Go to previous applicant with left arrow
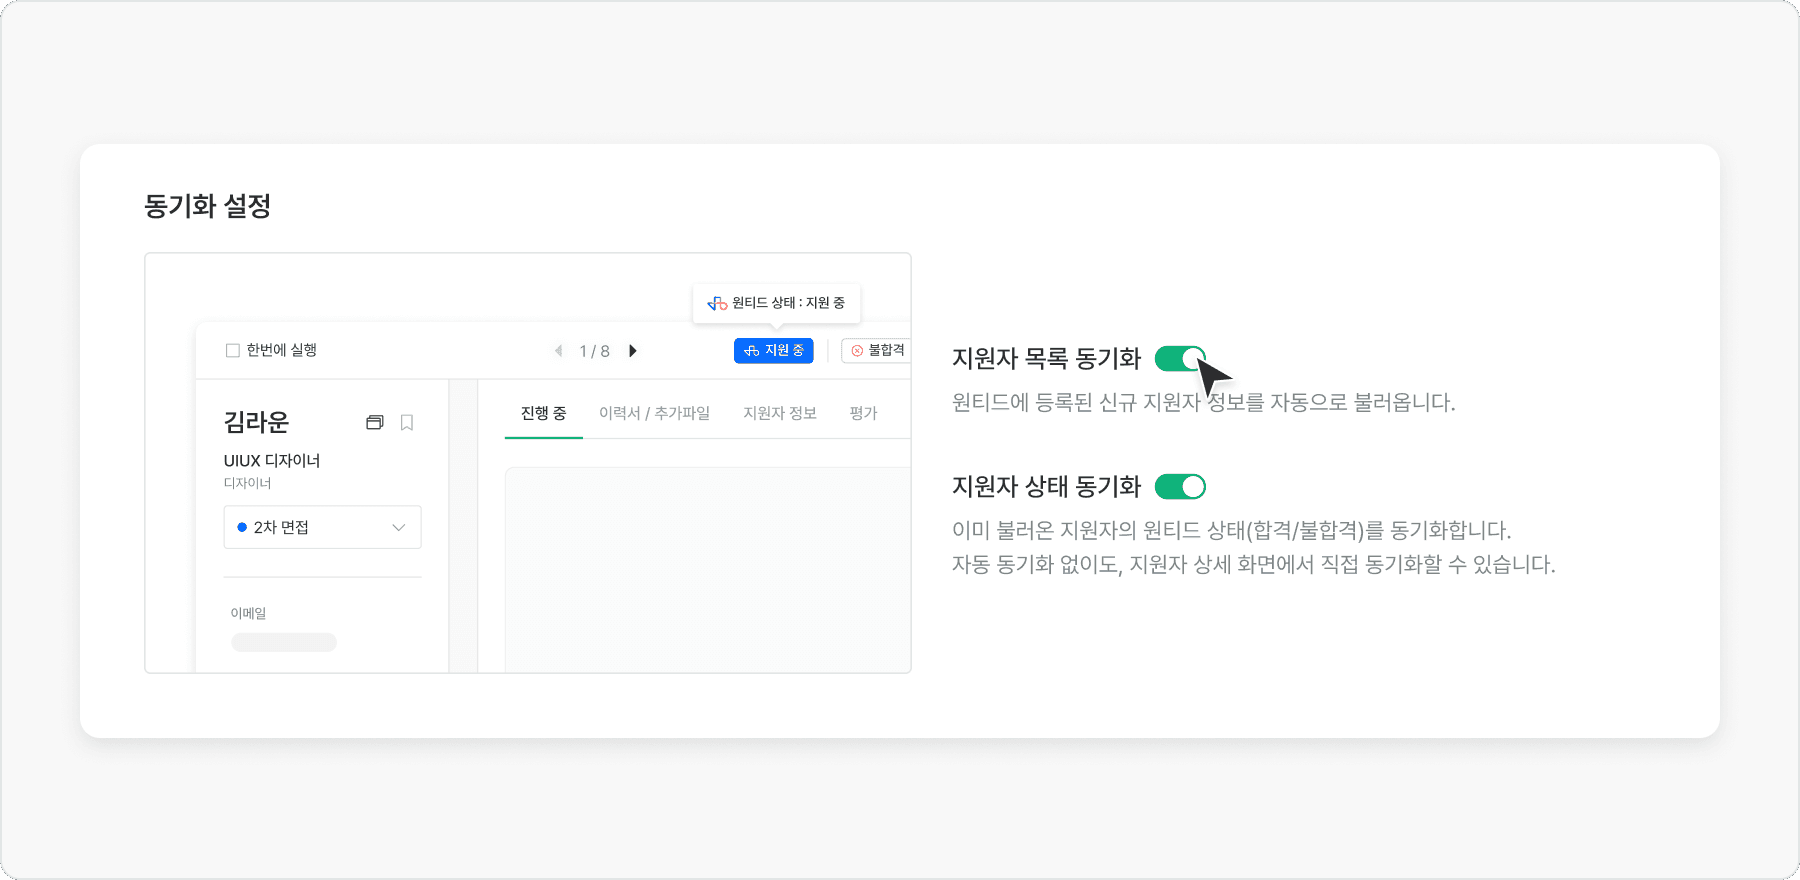The width and height of the screenshot is (1800, 880). pyautogui.click(x=558, y=351)
